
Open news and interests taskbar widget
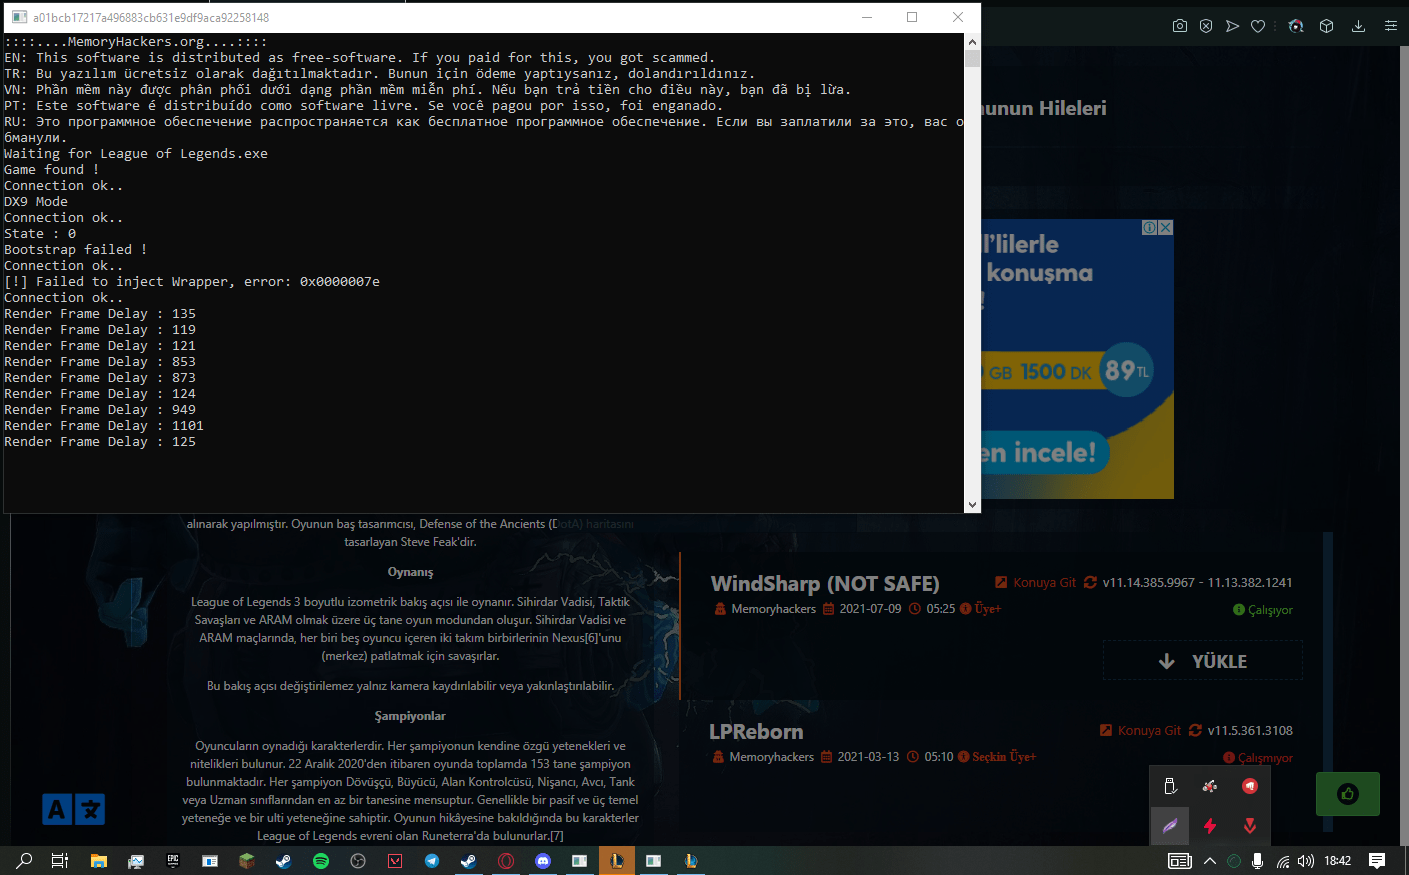[1180, 861]
